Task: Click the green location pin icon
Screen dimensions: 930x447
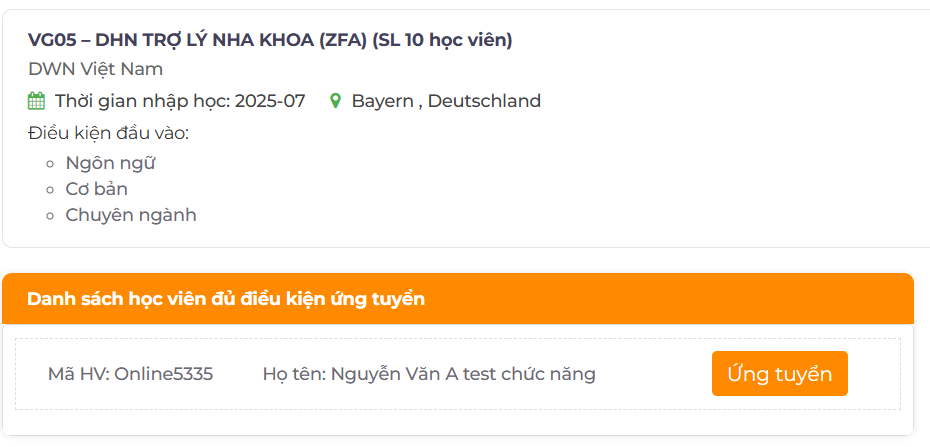Action: click(x=335, y=101)
